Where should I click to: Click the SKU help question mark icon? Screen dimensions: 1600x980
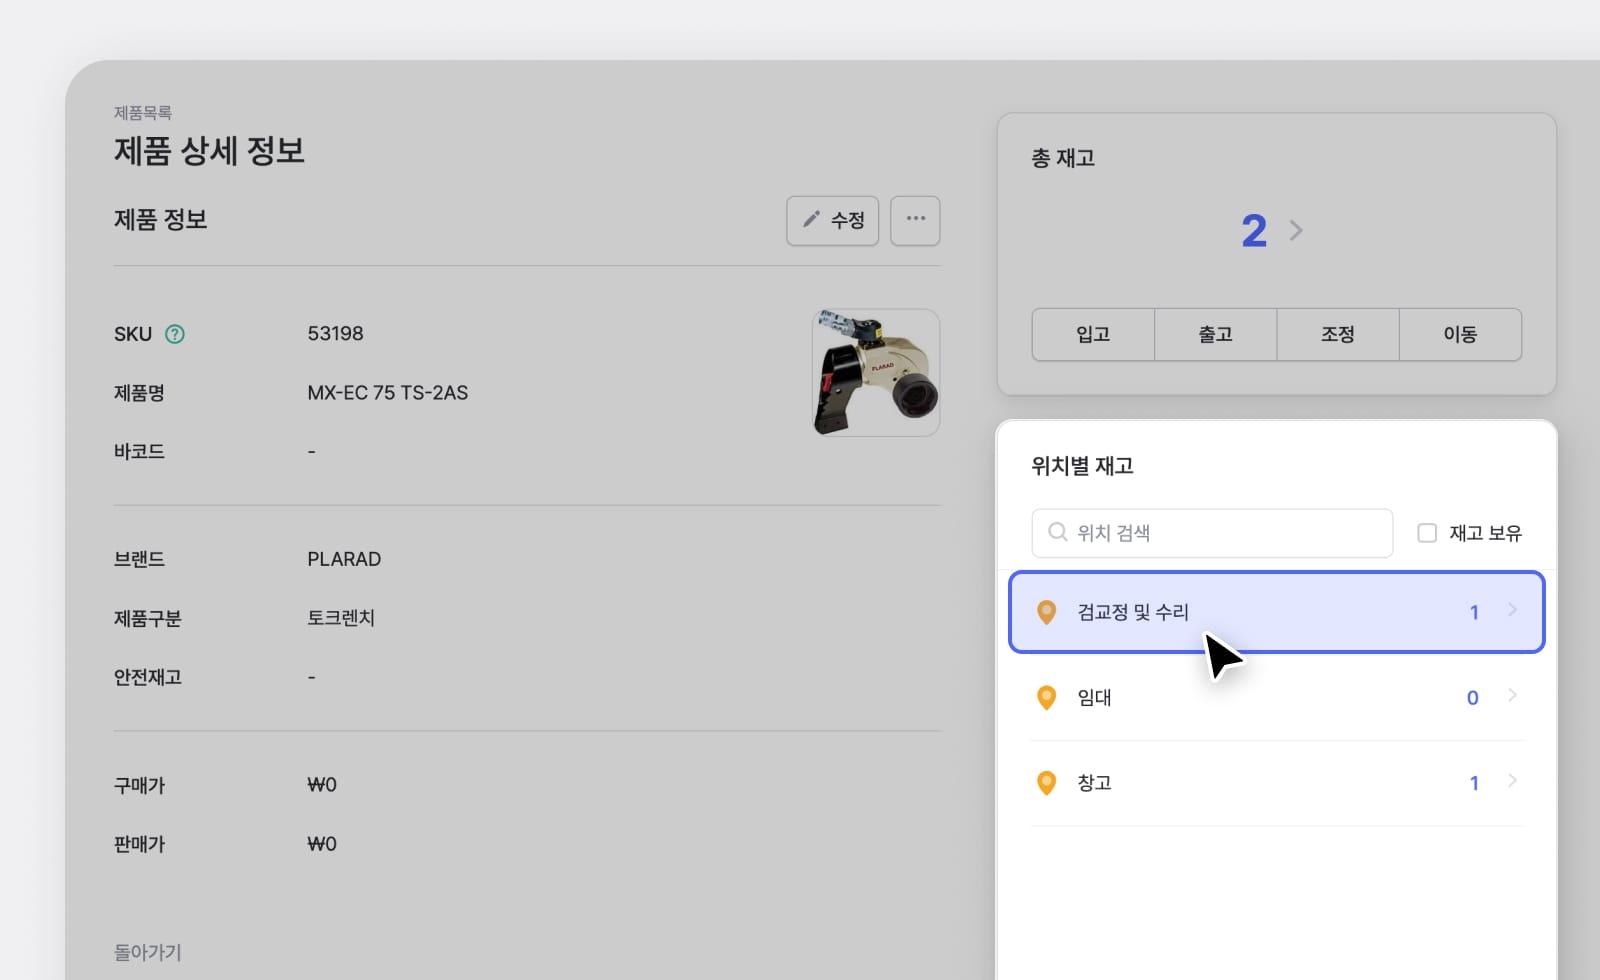click(175, 334)
